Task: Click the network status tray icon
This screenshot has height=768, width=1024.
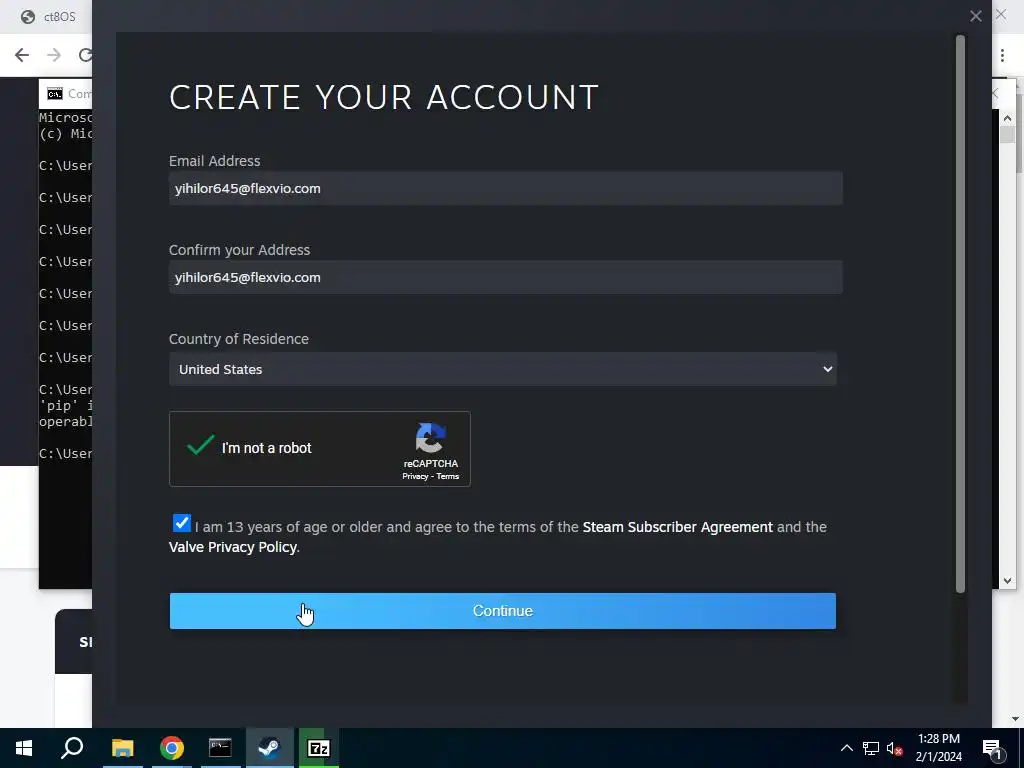Action: pyautogui.click(x=871, y=748)
